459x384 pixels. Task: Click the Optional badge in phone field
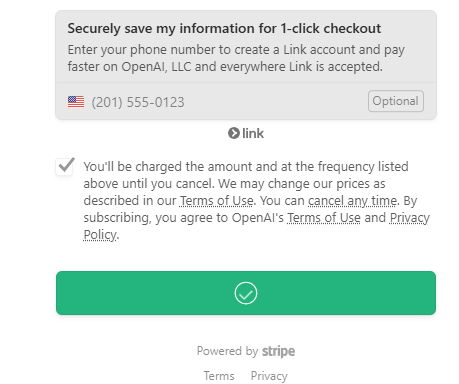click(x=396, y=101)
